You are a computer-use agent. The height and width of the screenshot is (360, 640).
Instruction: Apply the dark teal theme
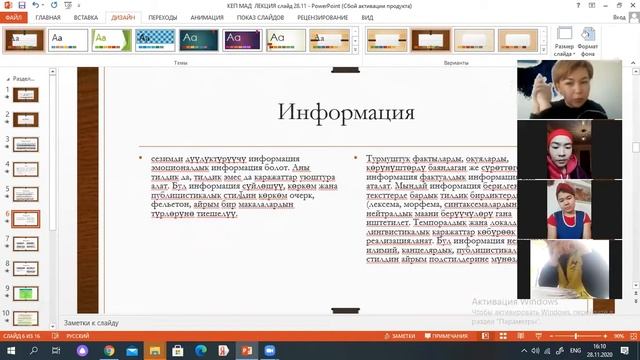pyautogui.click(x=199, y=40)
